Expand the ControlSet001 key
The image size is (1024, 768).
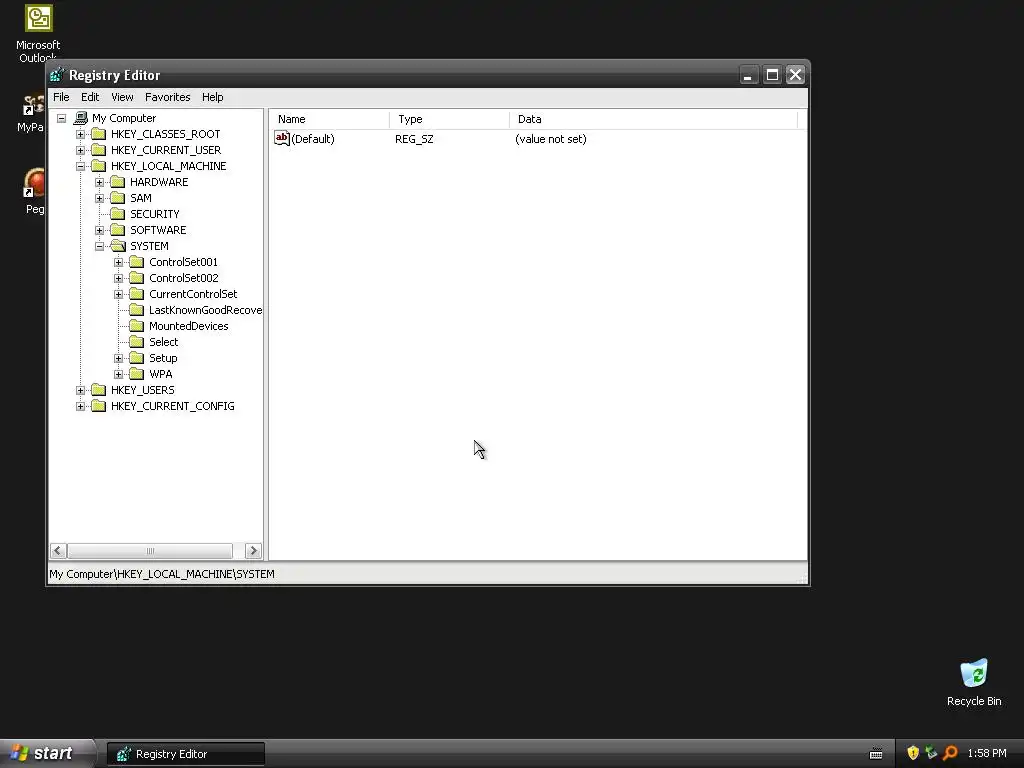click(118, 262)
